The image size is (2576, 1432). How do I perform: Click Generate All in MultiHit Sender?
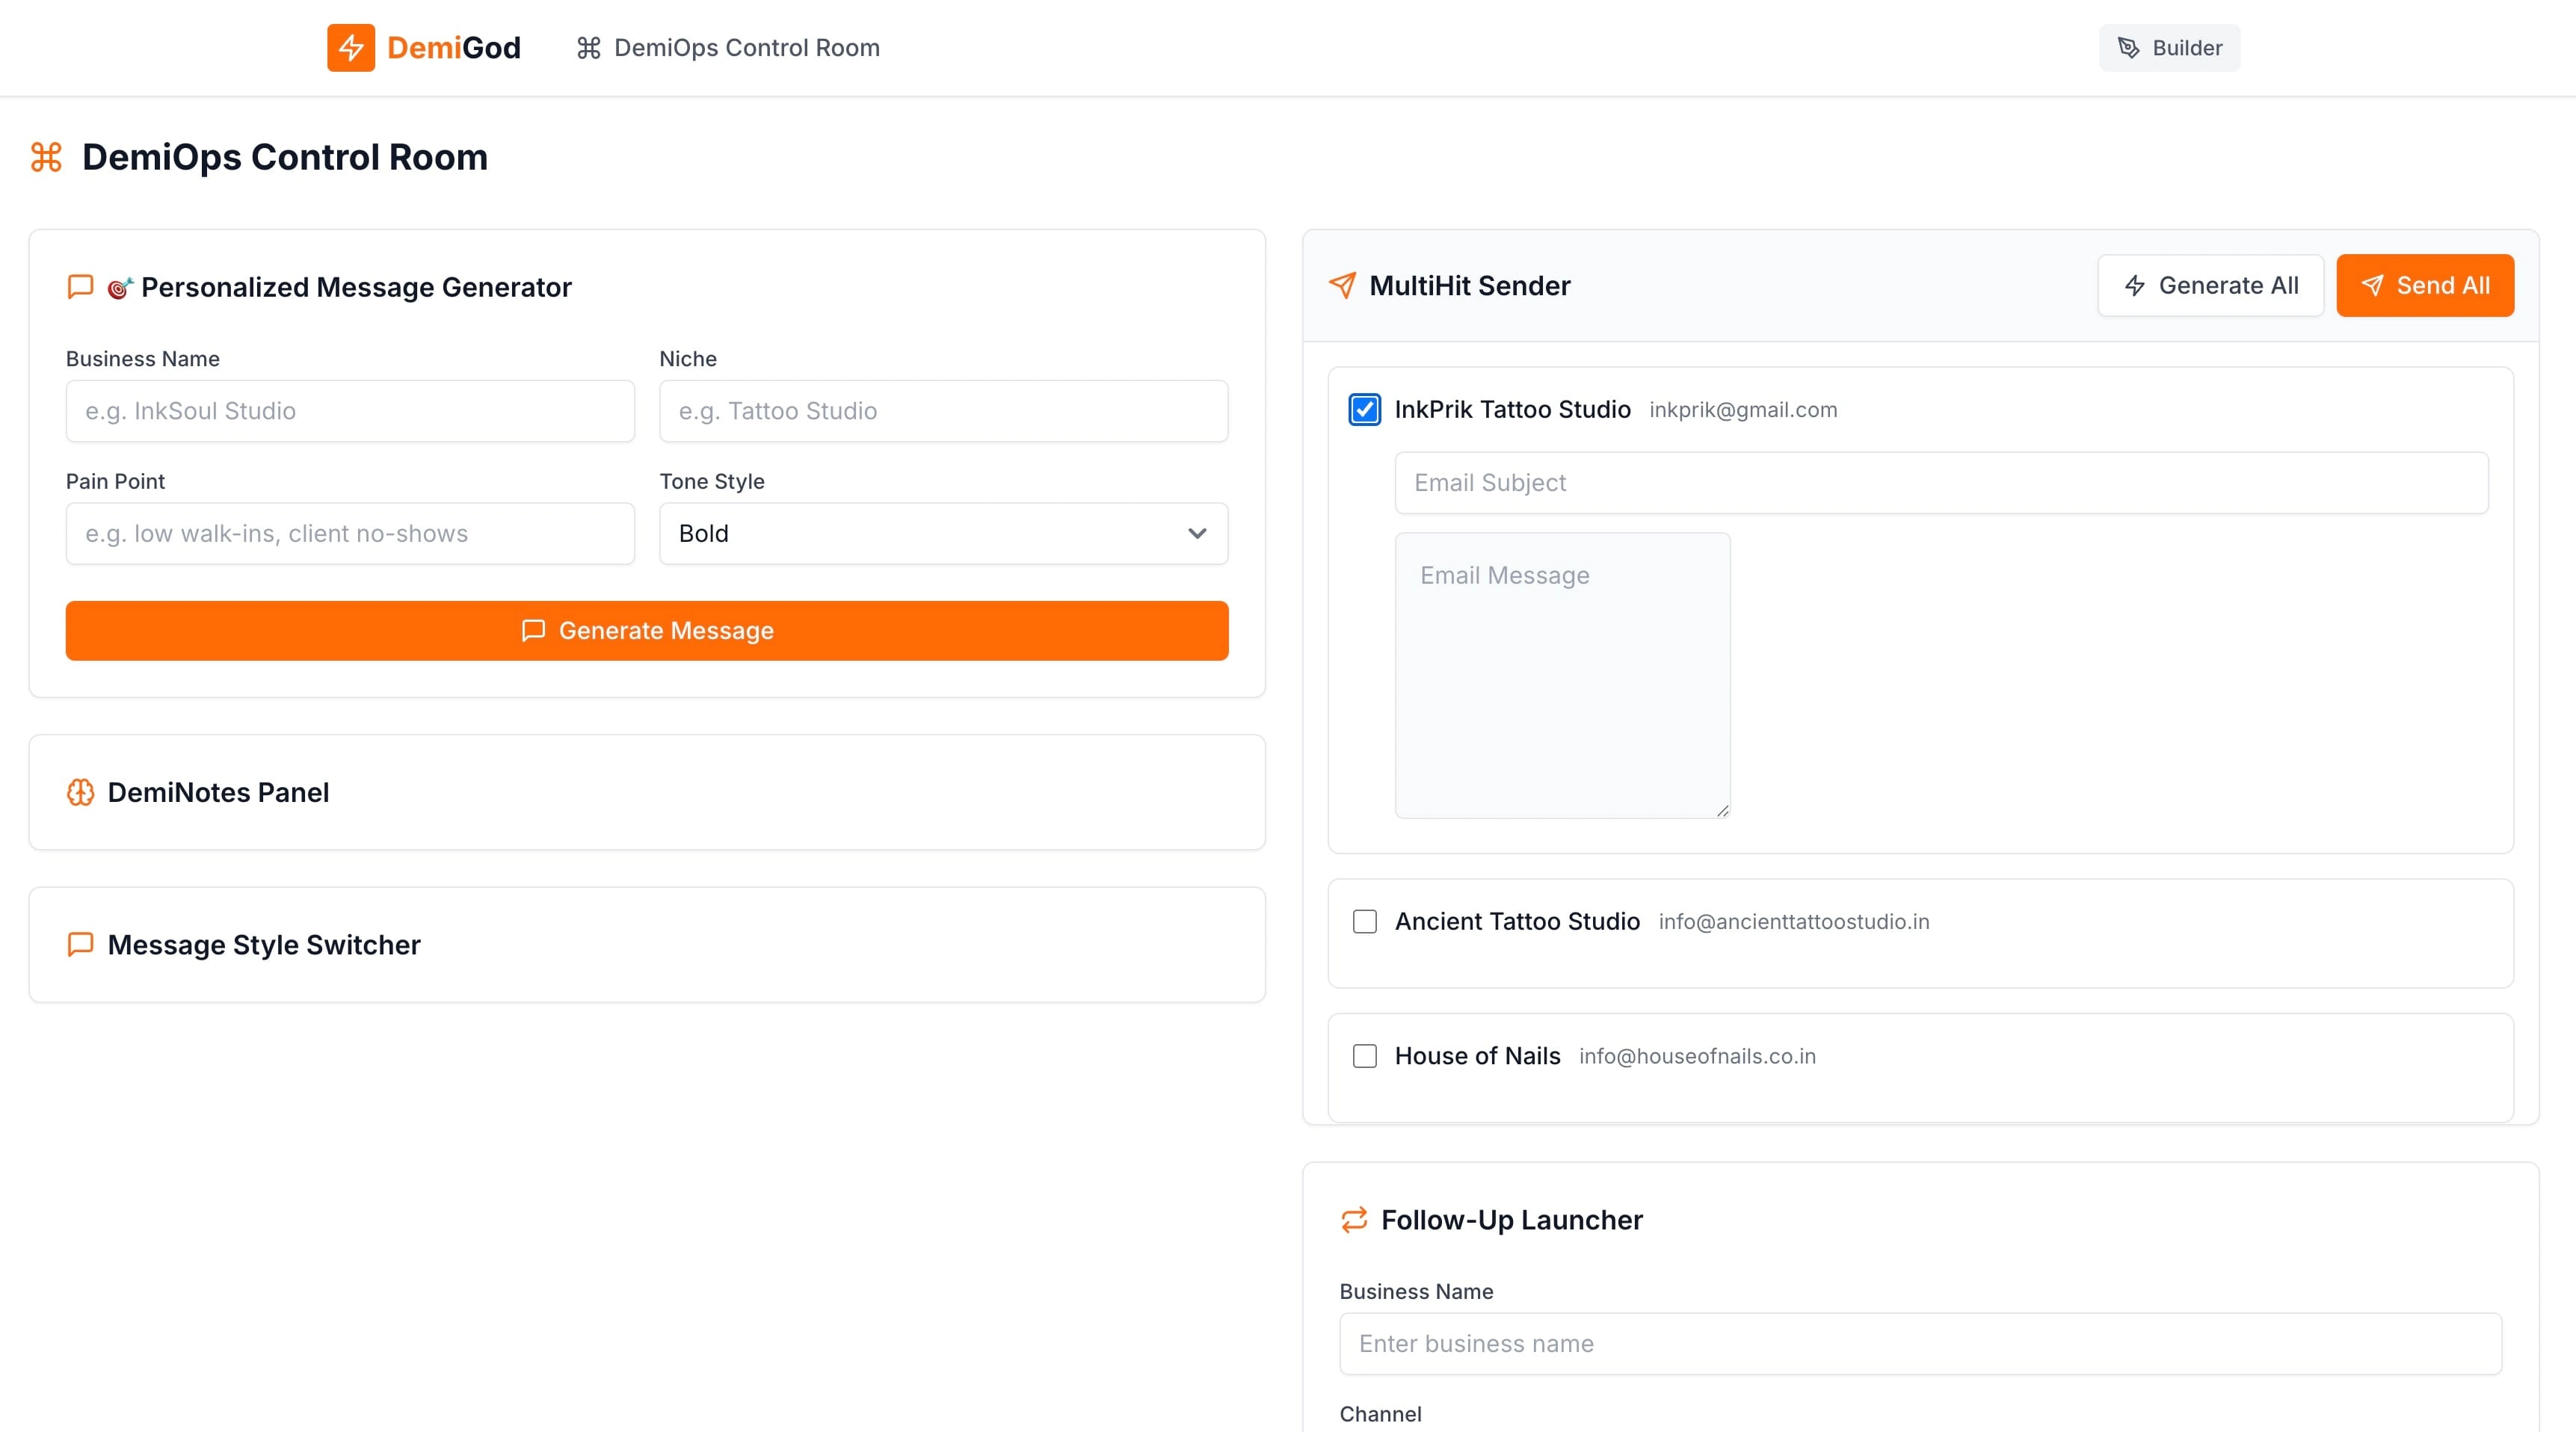pos(2210,286)
